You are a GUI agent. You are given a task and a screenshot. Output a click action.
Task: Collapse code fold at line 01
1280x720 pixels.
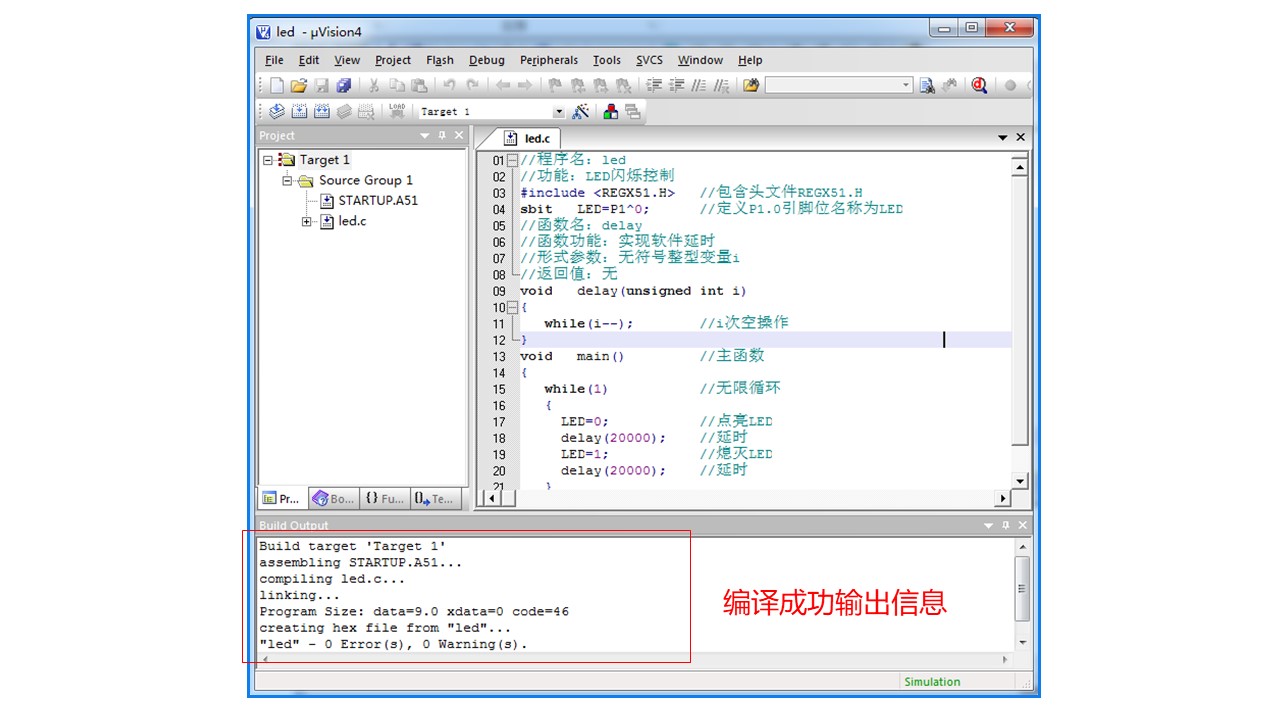[x=512, y=160]
